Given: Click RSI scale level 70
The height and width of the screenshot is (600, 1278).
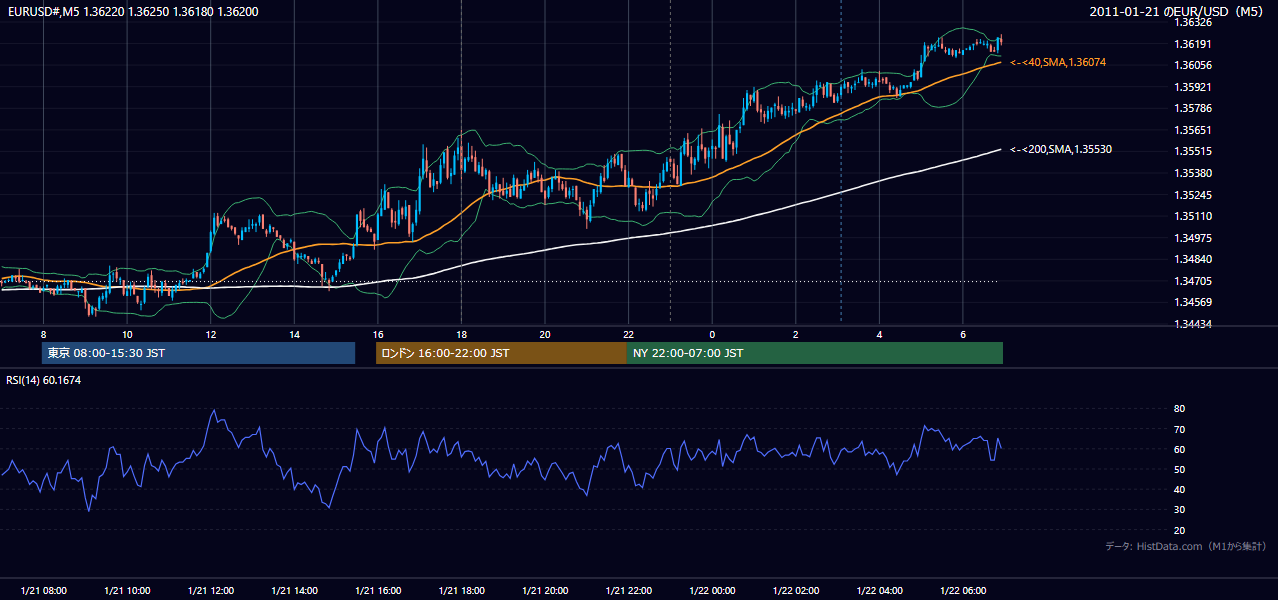Looking at the screenshot, I should [1179, 429].
